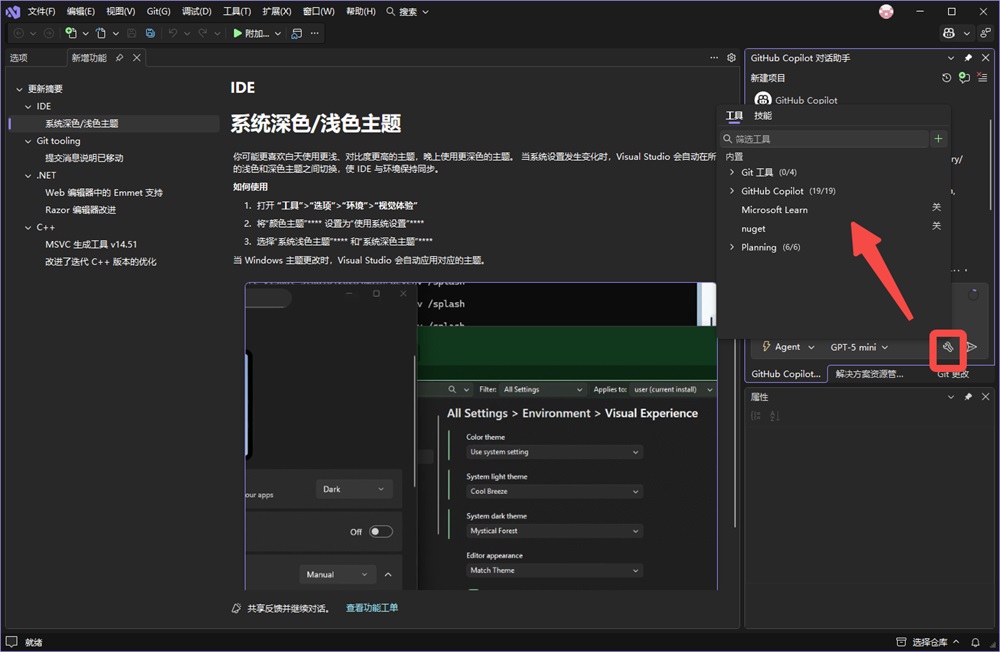The image size is (1000, 652).
Task: Open the Git(G) menu
Action: pos(158,11)
